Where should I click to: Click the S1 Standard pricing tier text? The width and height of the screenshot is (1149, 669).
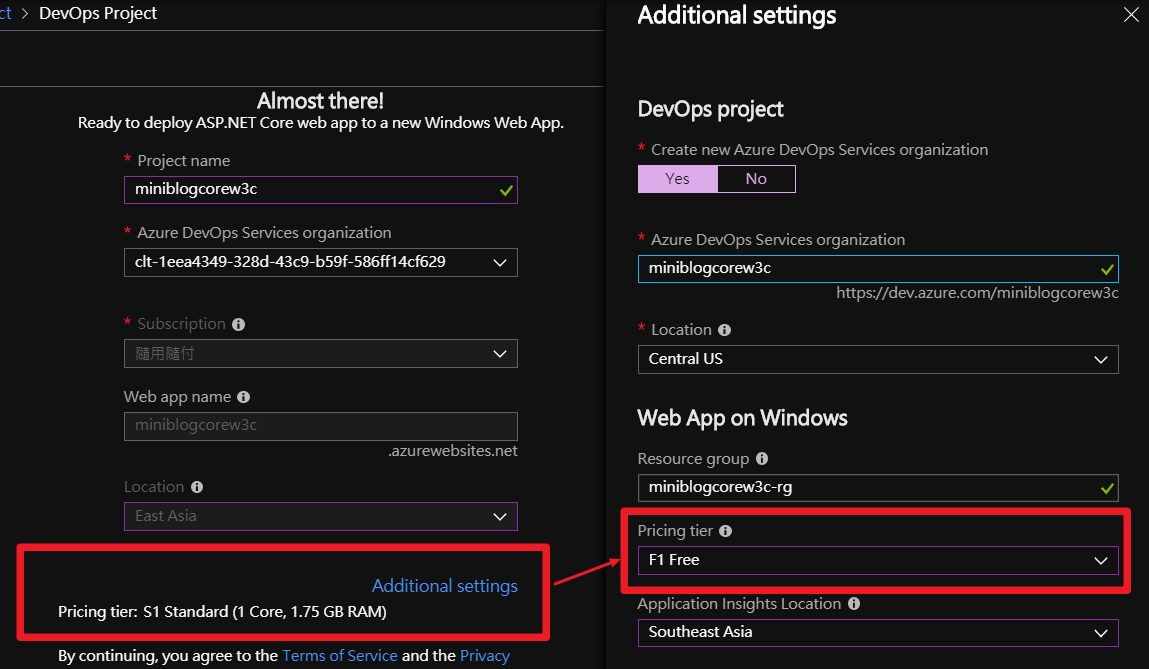pyautogui.click(x=265, y=612)
